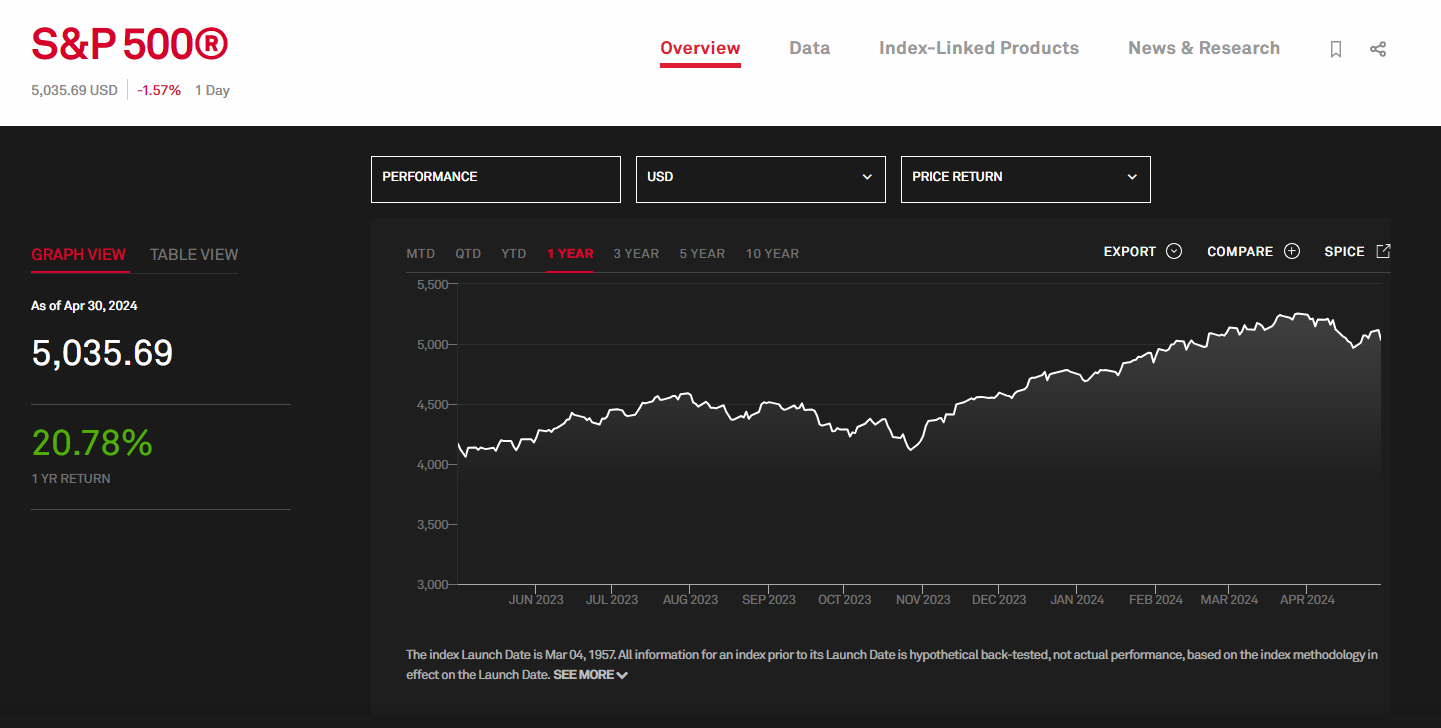Select the MTD time range
Screen dimensions: 1441x728
pyautogui.click(x=421, y=254)
